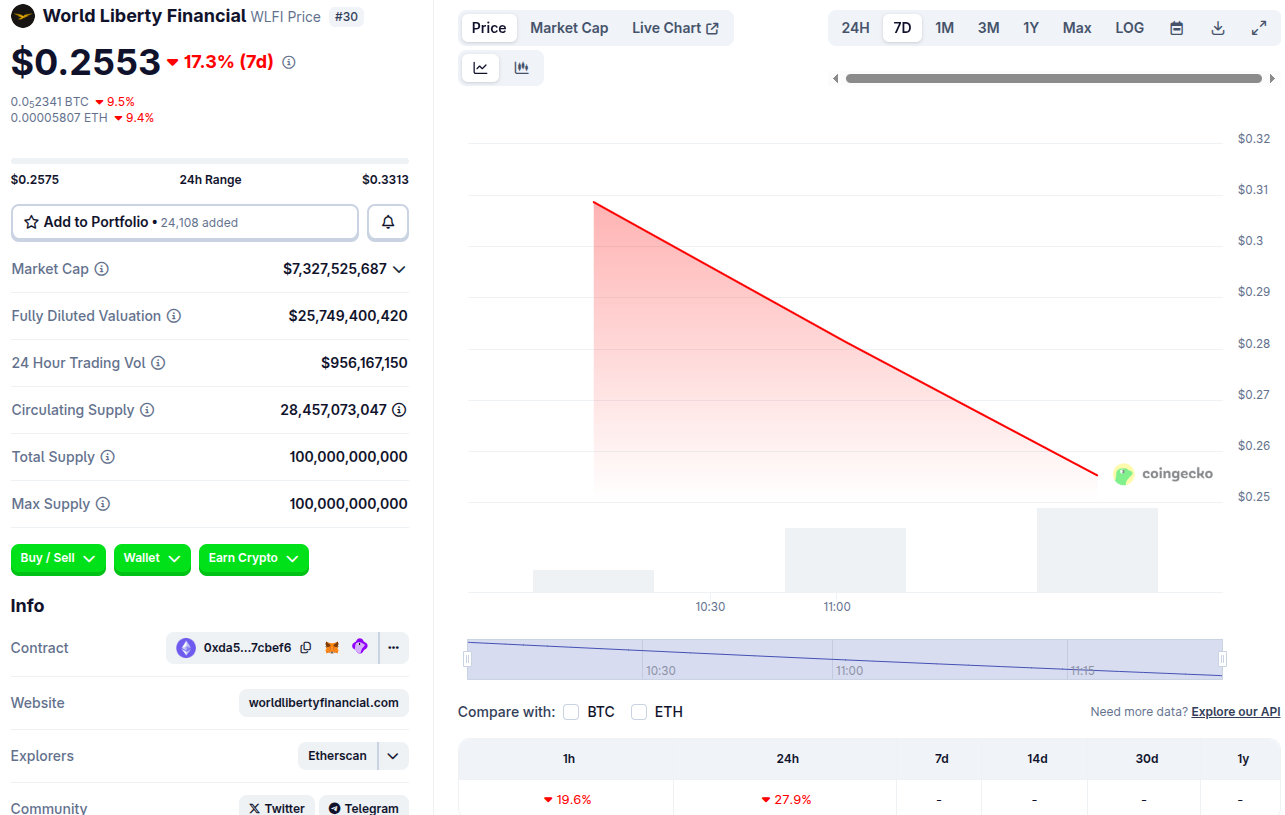1285x815 pixels.
Task: Switch to the Market Cap tab
Action: point(569,28)
